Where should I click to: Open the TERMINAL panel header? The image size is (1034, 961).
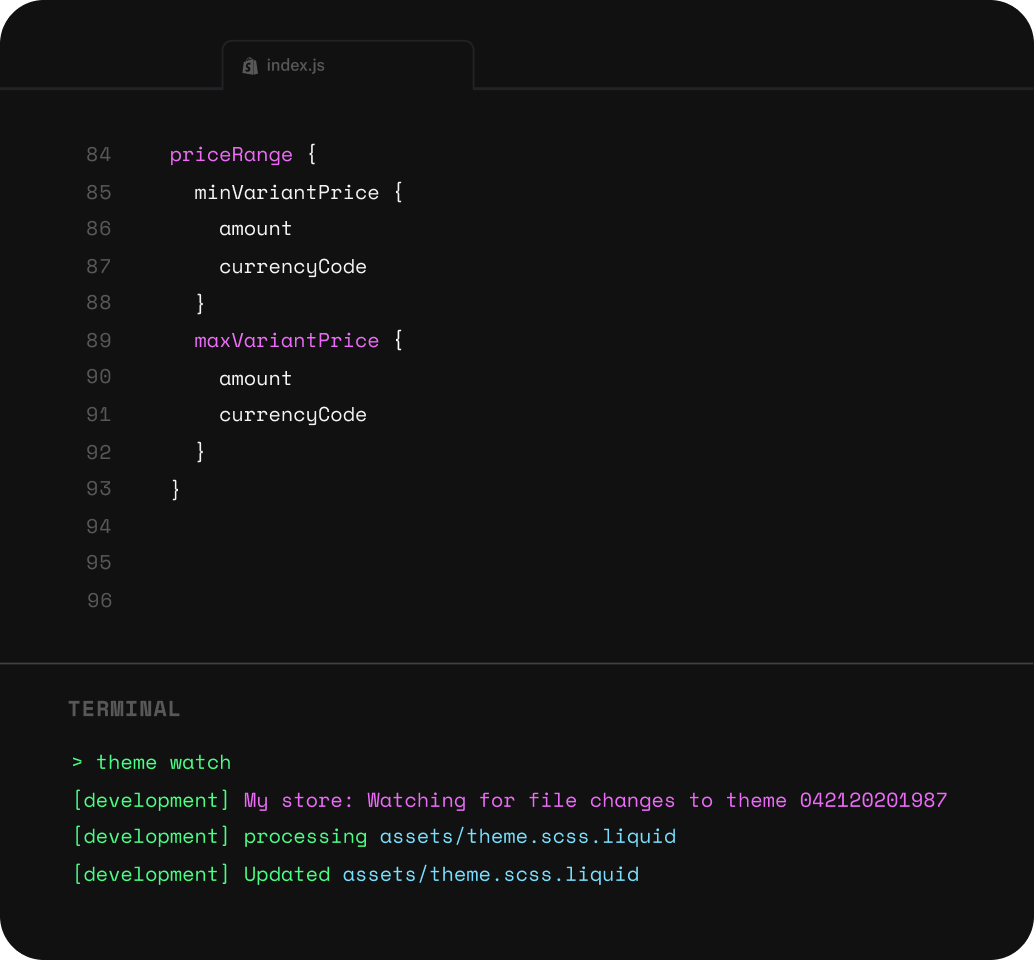[124, 709]
